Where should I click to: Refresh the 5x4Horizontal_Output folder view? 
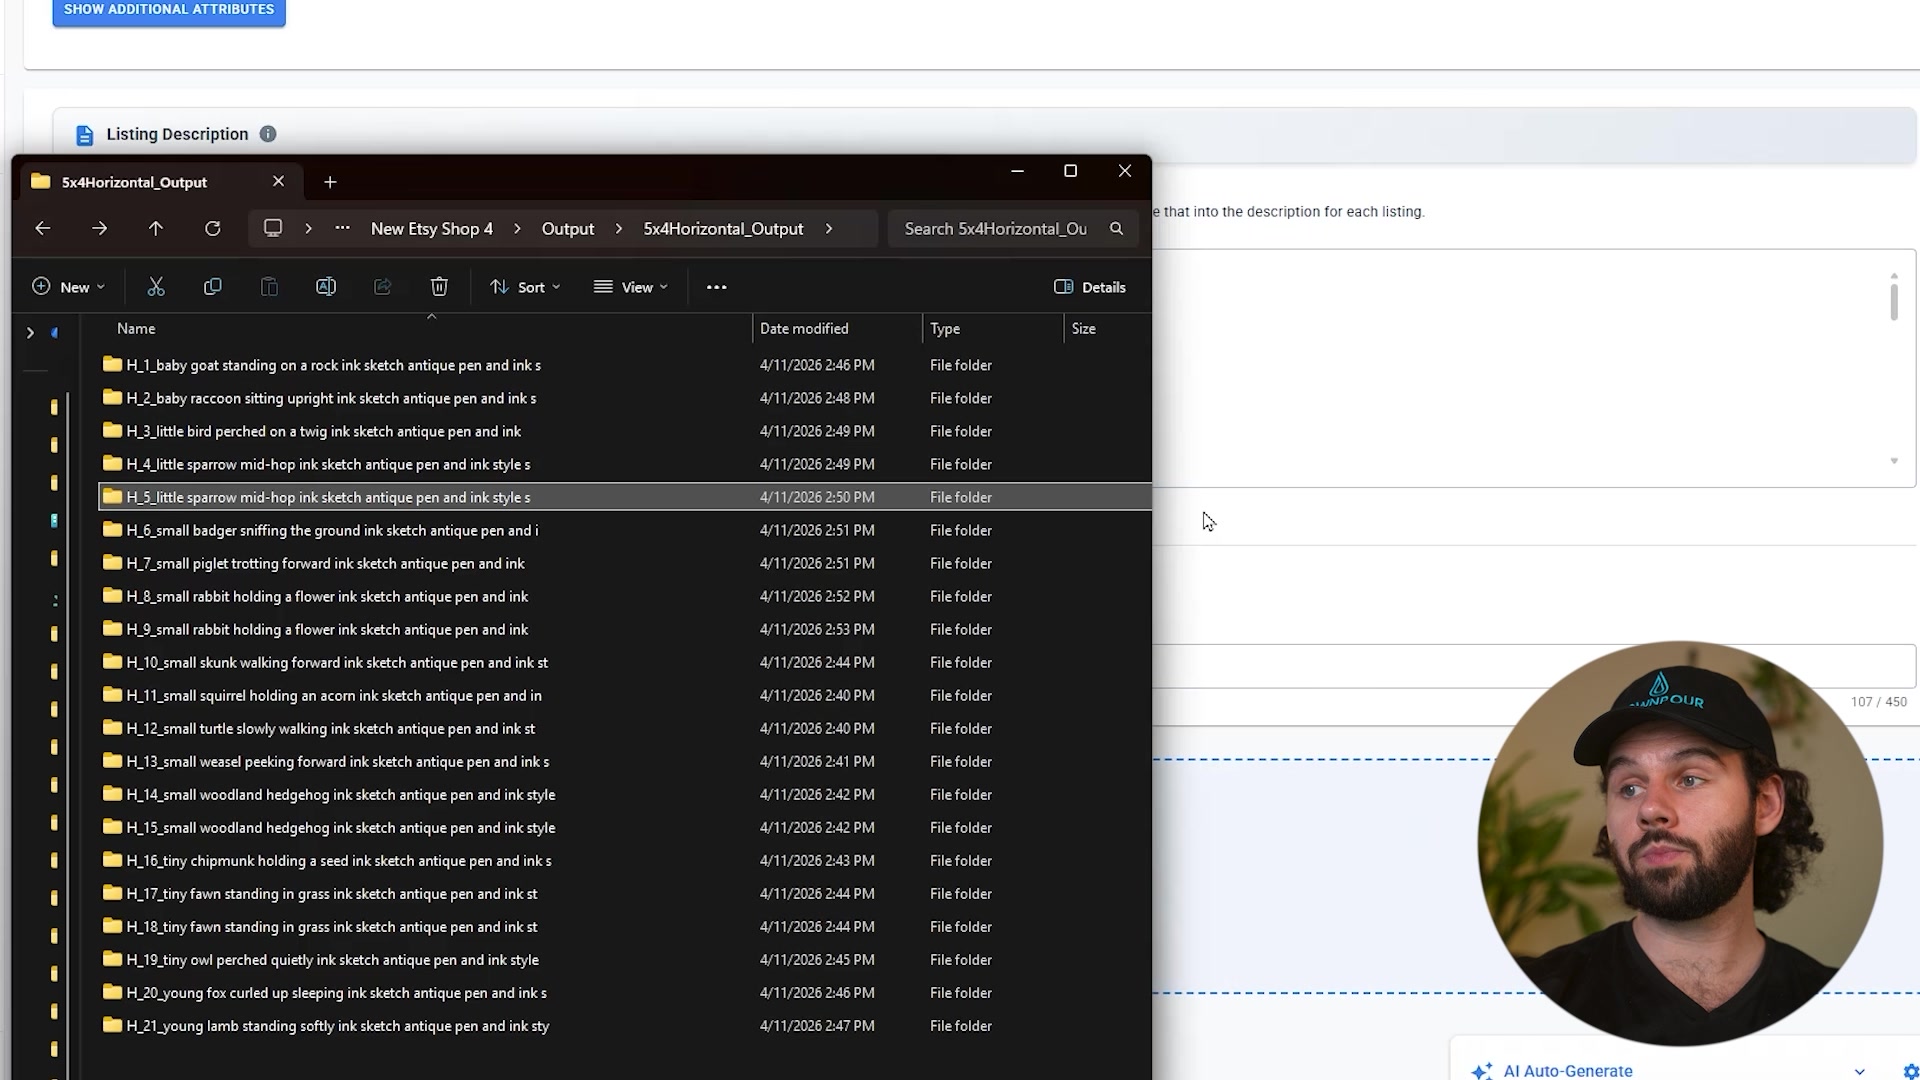(213, 229)
